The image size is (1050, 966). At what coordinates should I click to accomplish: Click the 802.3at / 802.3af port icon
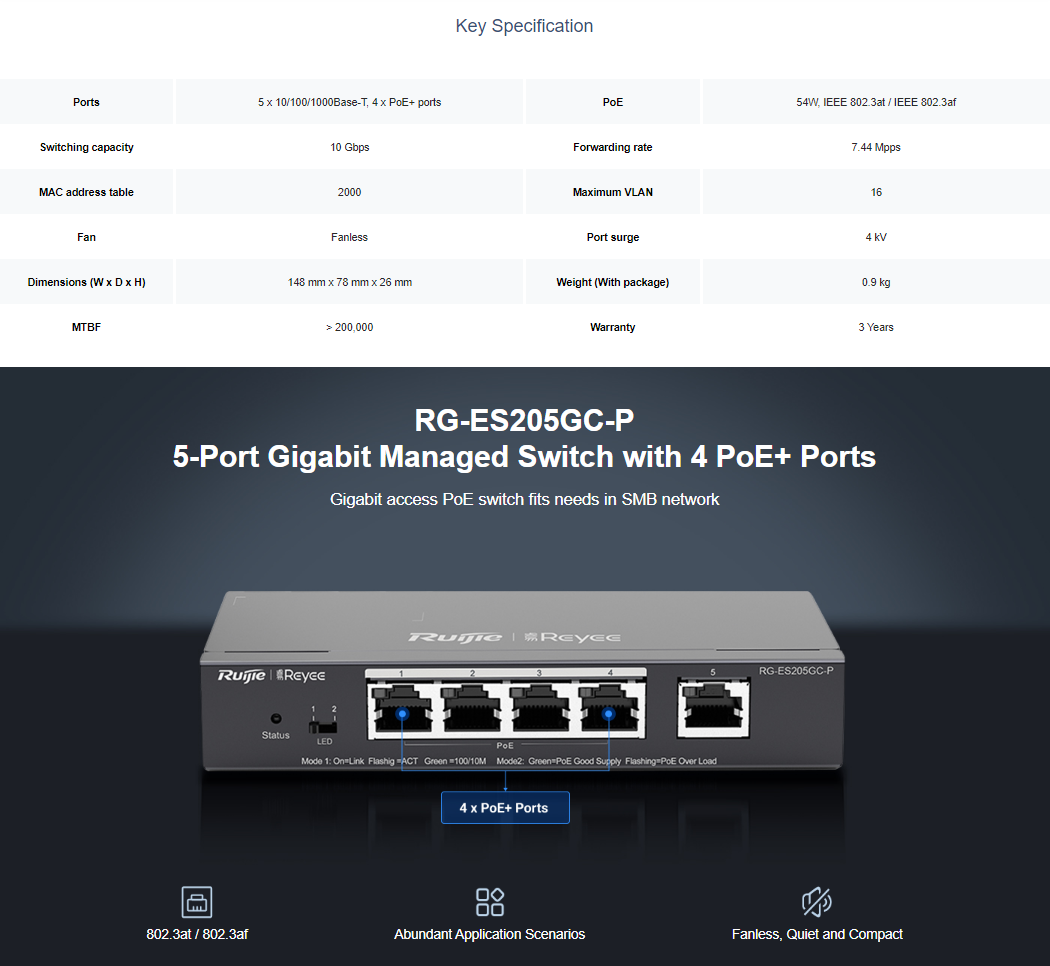(x=197, y=902)
